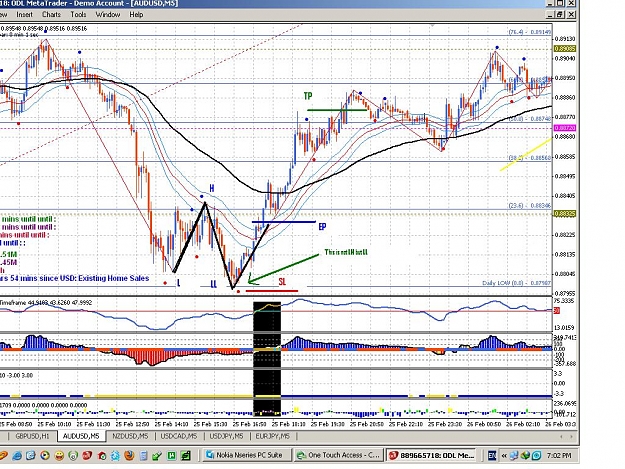Open Nokia Nseries PC Suite taskbar button
Viewport: 625px width, 469px height.
click(x=247, y=455)
